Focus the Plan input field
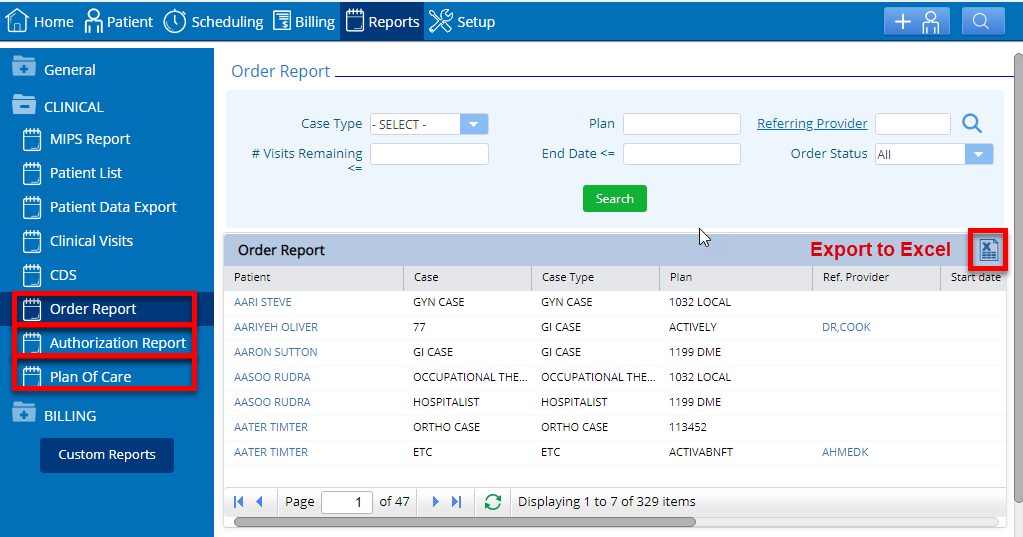The image size is (1023, 537). (682, 124)
